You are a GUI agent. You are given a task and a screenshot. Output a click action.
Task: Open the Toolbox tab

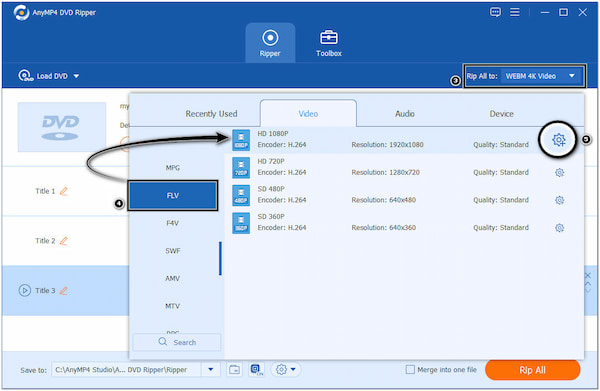(x=329, y=43)
